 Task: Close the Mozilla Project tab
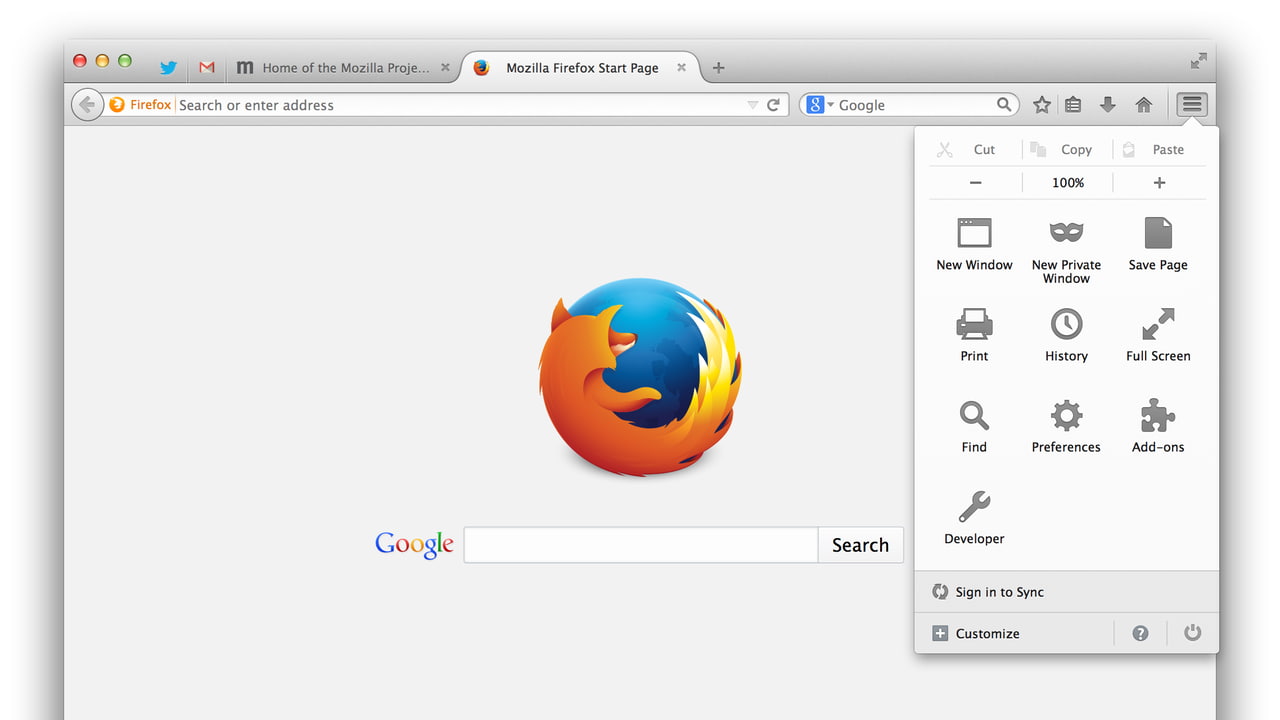click(x=446, y=68)
